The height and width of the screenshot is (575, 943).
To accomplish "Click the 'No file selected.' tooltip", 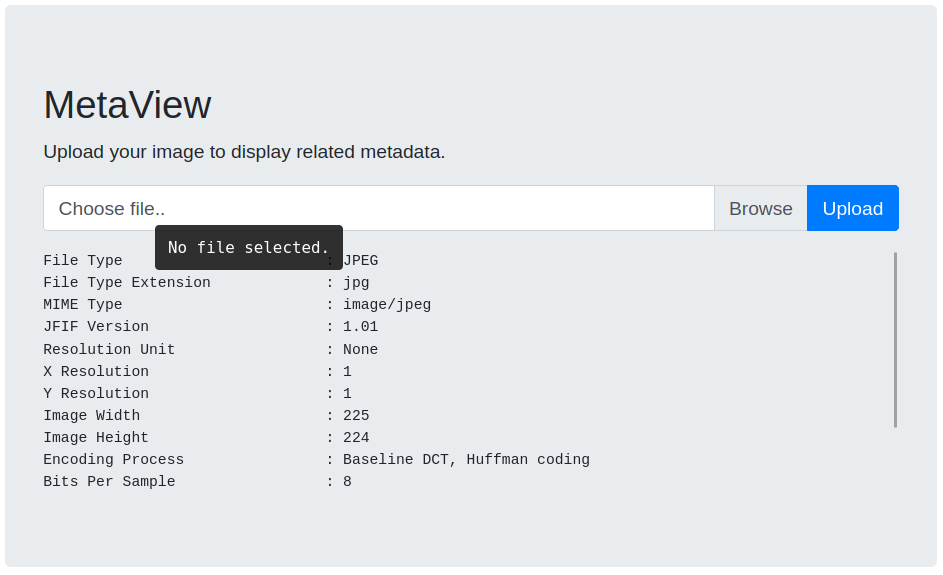I will [249, 247].
